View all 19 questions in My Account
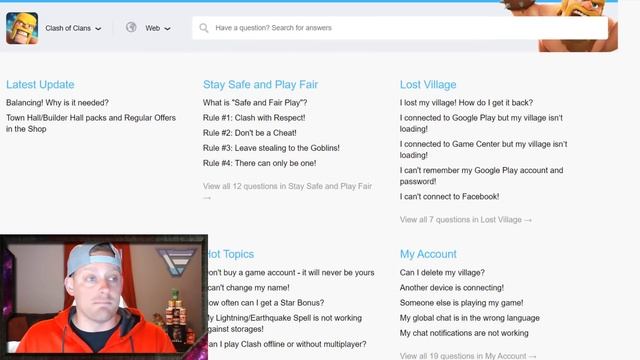Image resolution: width=640 pixels, height=360 pixels. (468, 356)
